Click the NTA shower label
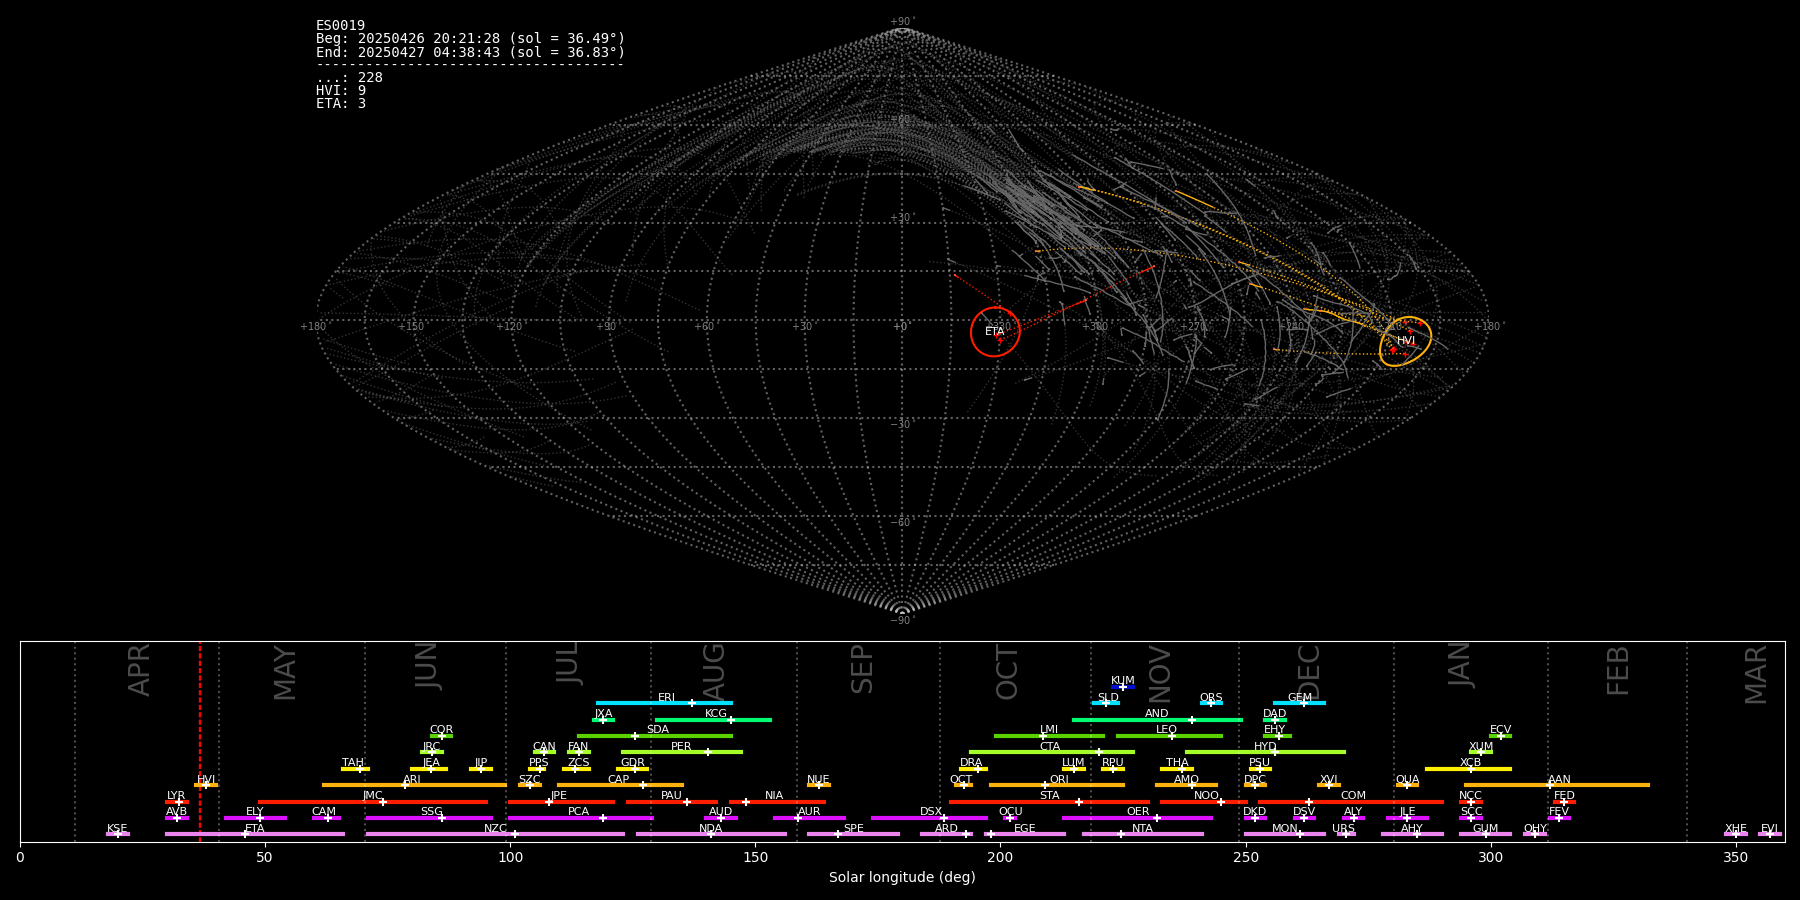This screenshot has width=1800, height=900. [1142, 829]
